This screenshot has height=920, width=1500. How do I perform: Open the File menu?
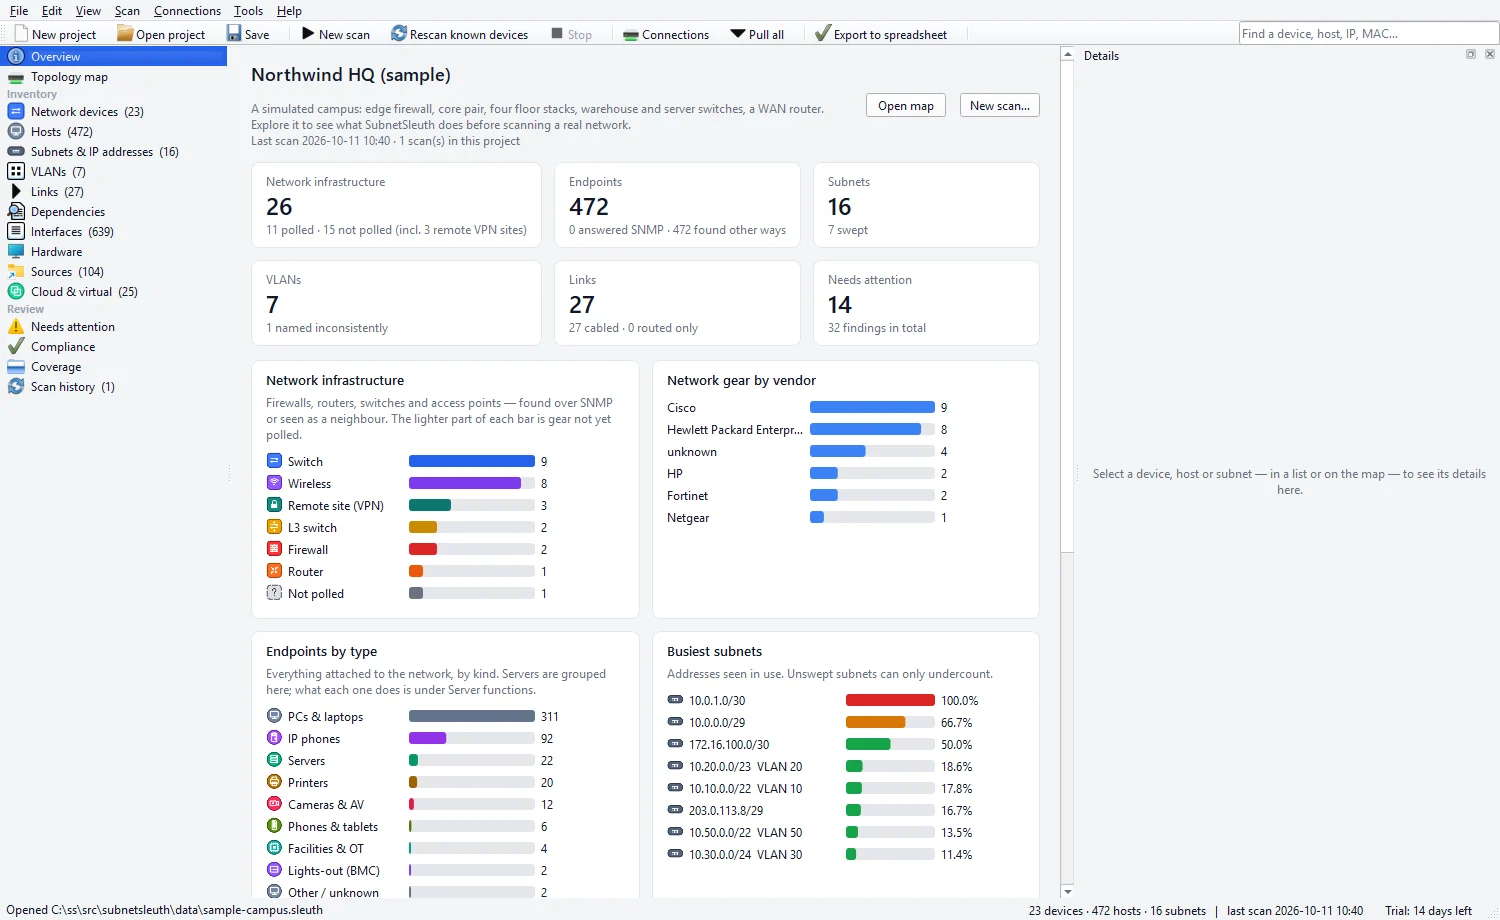pos(19,11)
